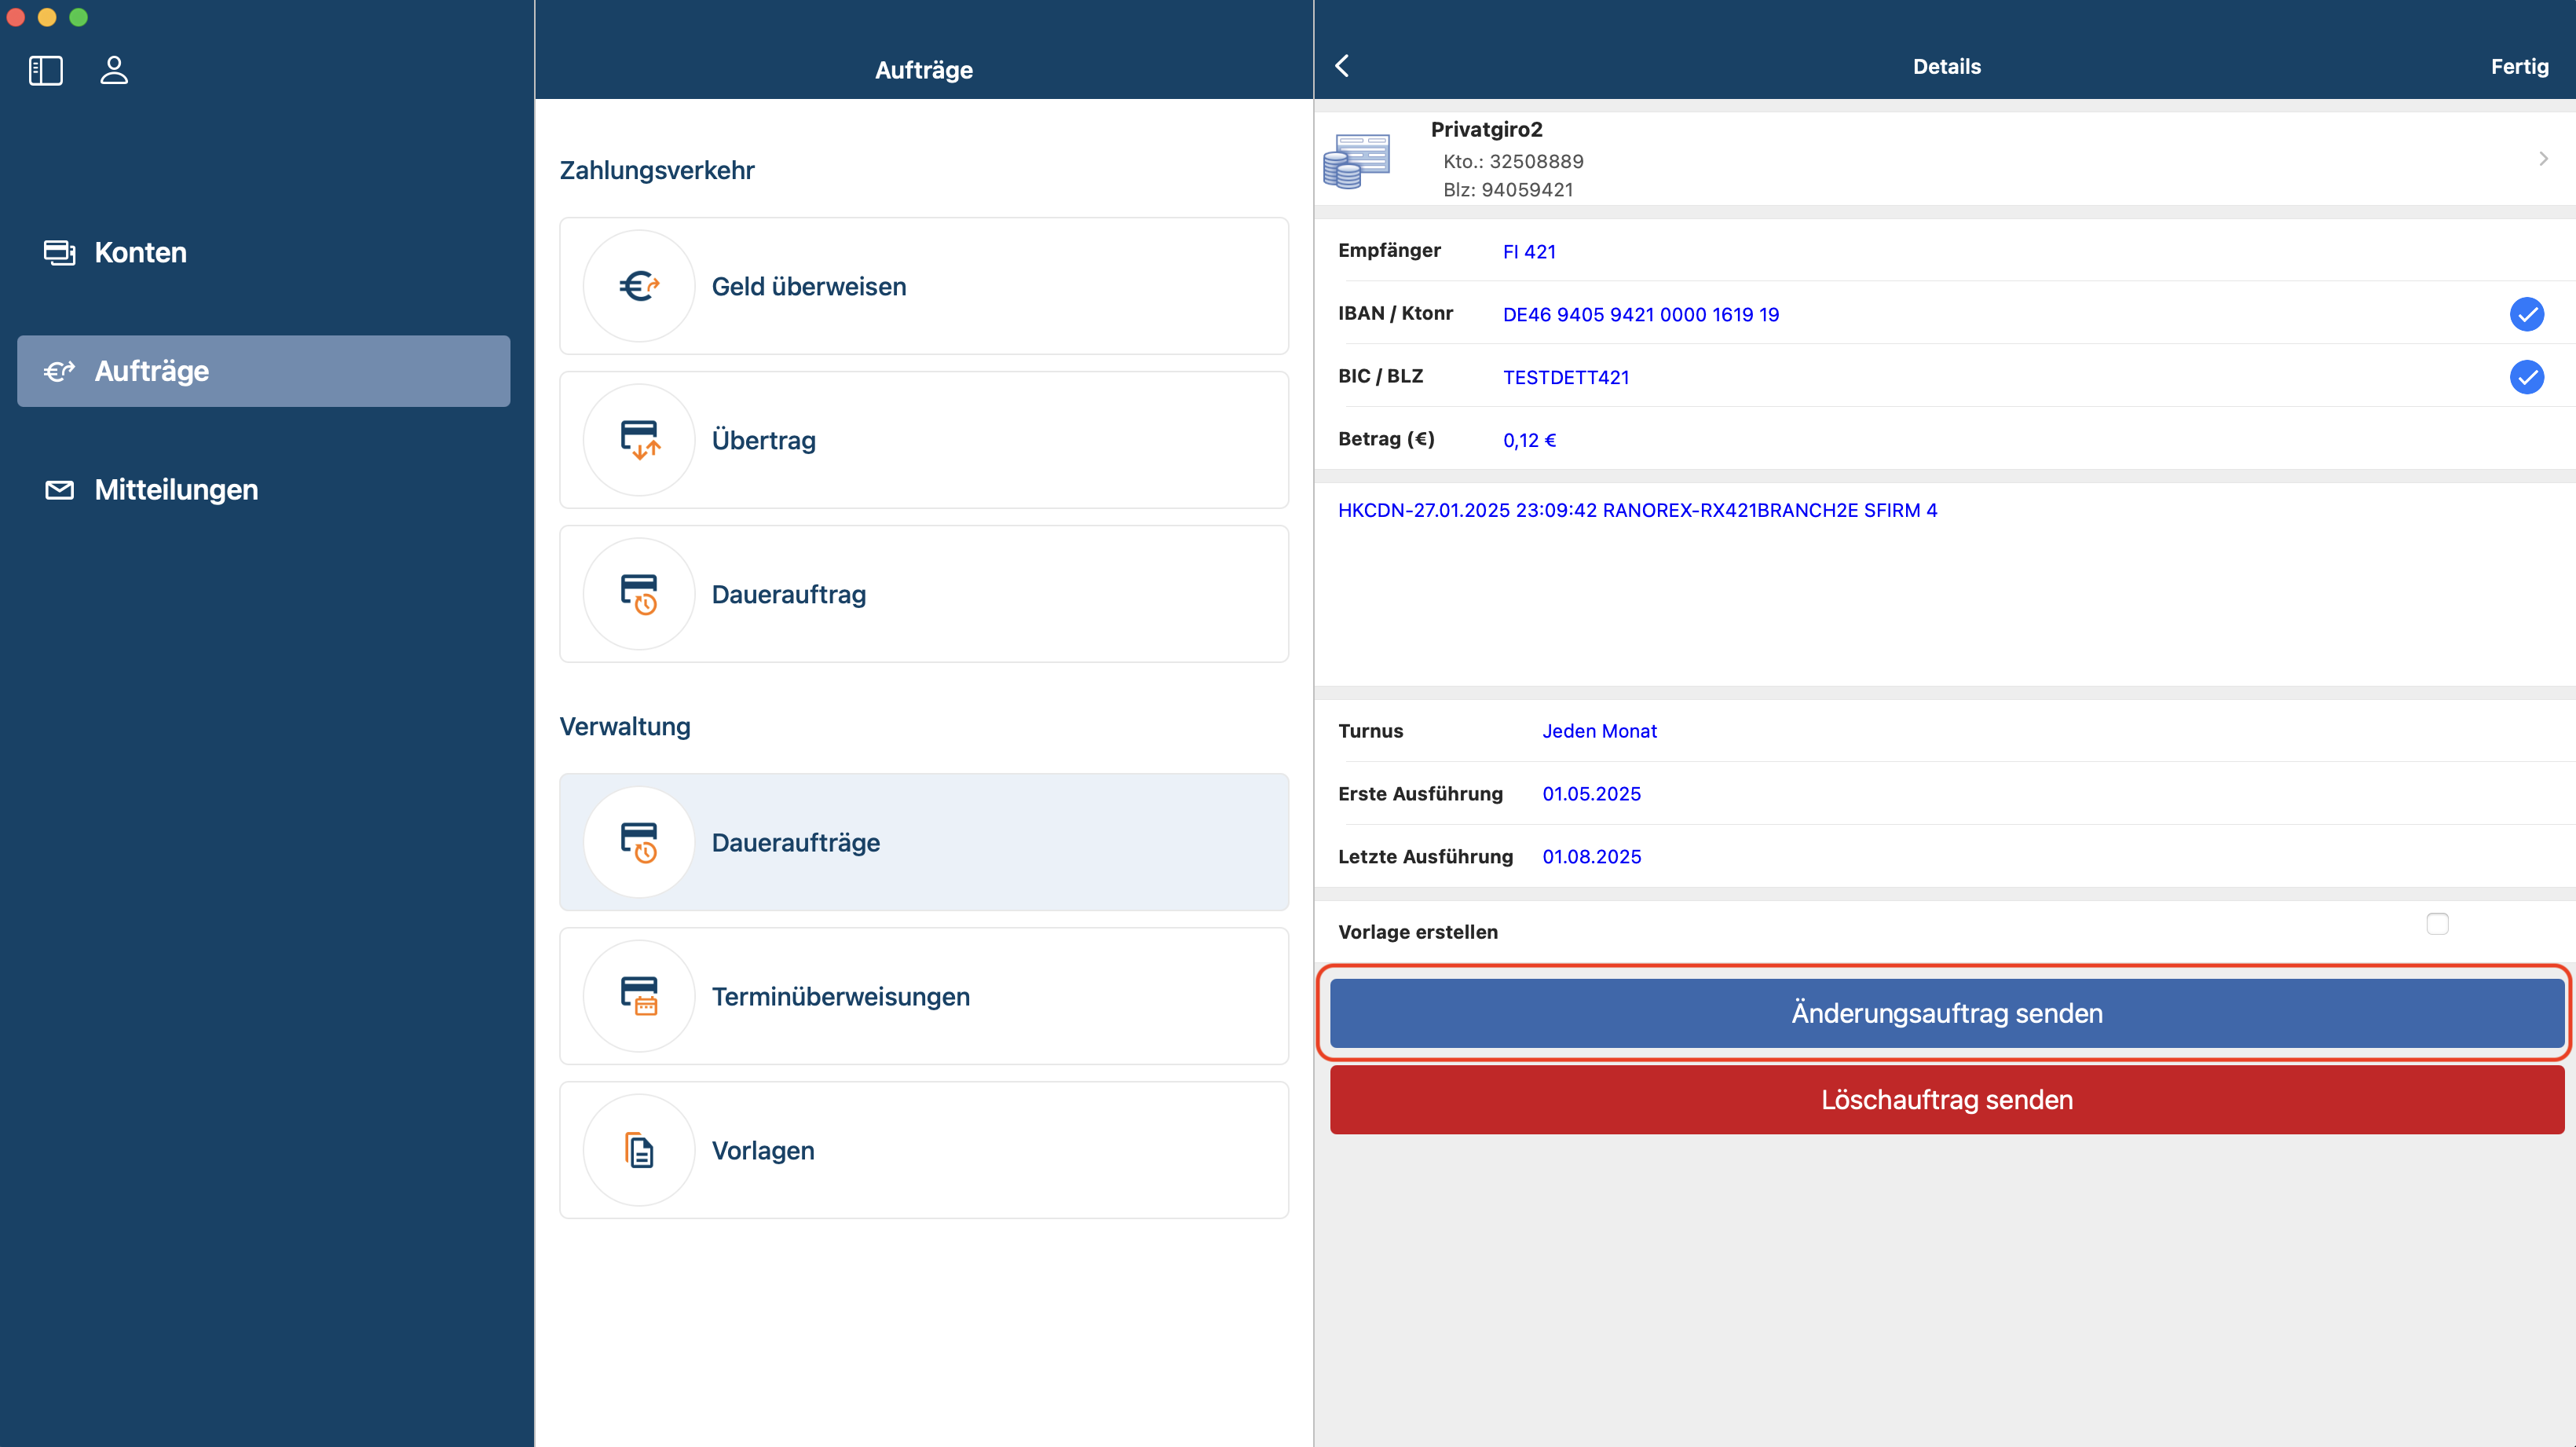2576x1447 pixels.
Task: Expand Privatgiro2 account chevron
Action: coord(2543,159)
